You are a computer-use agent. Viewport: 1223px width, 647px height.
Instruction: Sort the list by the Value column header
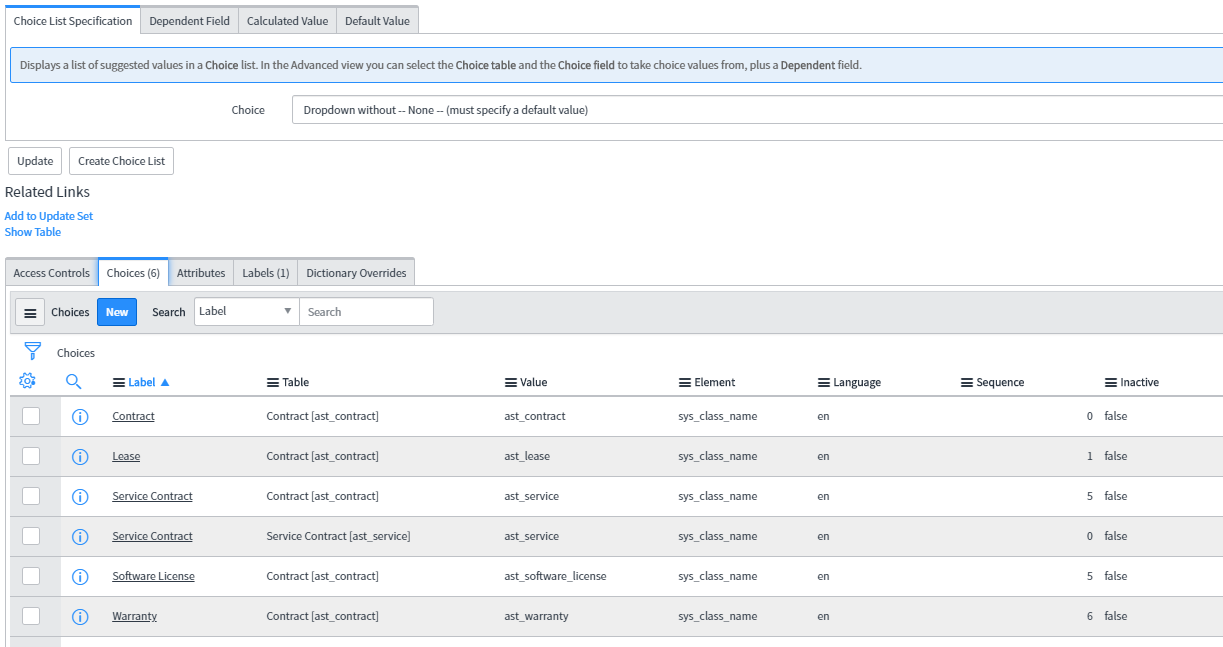(534, 382)
